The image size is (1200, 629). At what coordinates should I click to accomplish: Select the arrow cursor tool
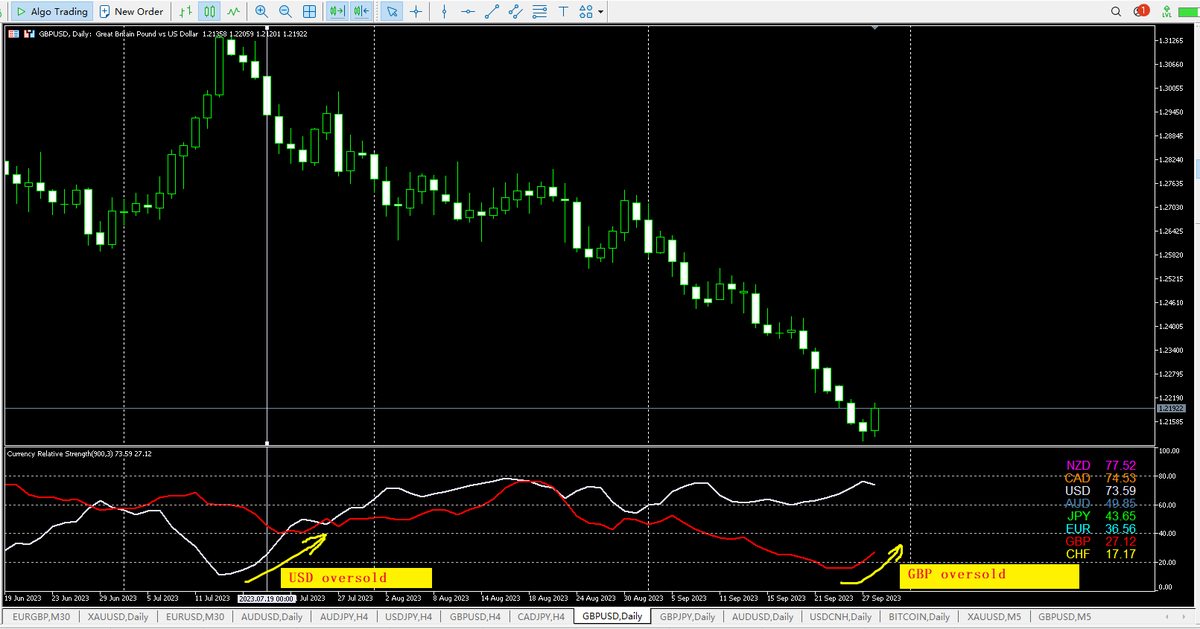[392, 12]
